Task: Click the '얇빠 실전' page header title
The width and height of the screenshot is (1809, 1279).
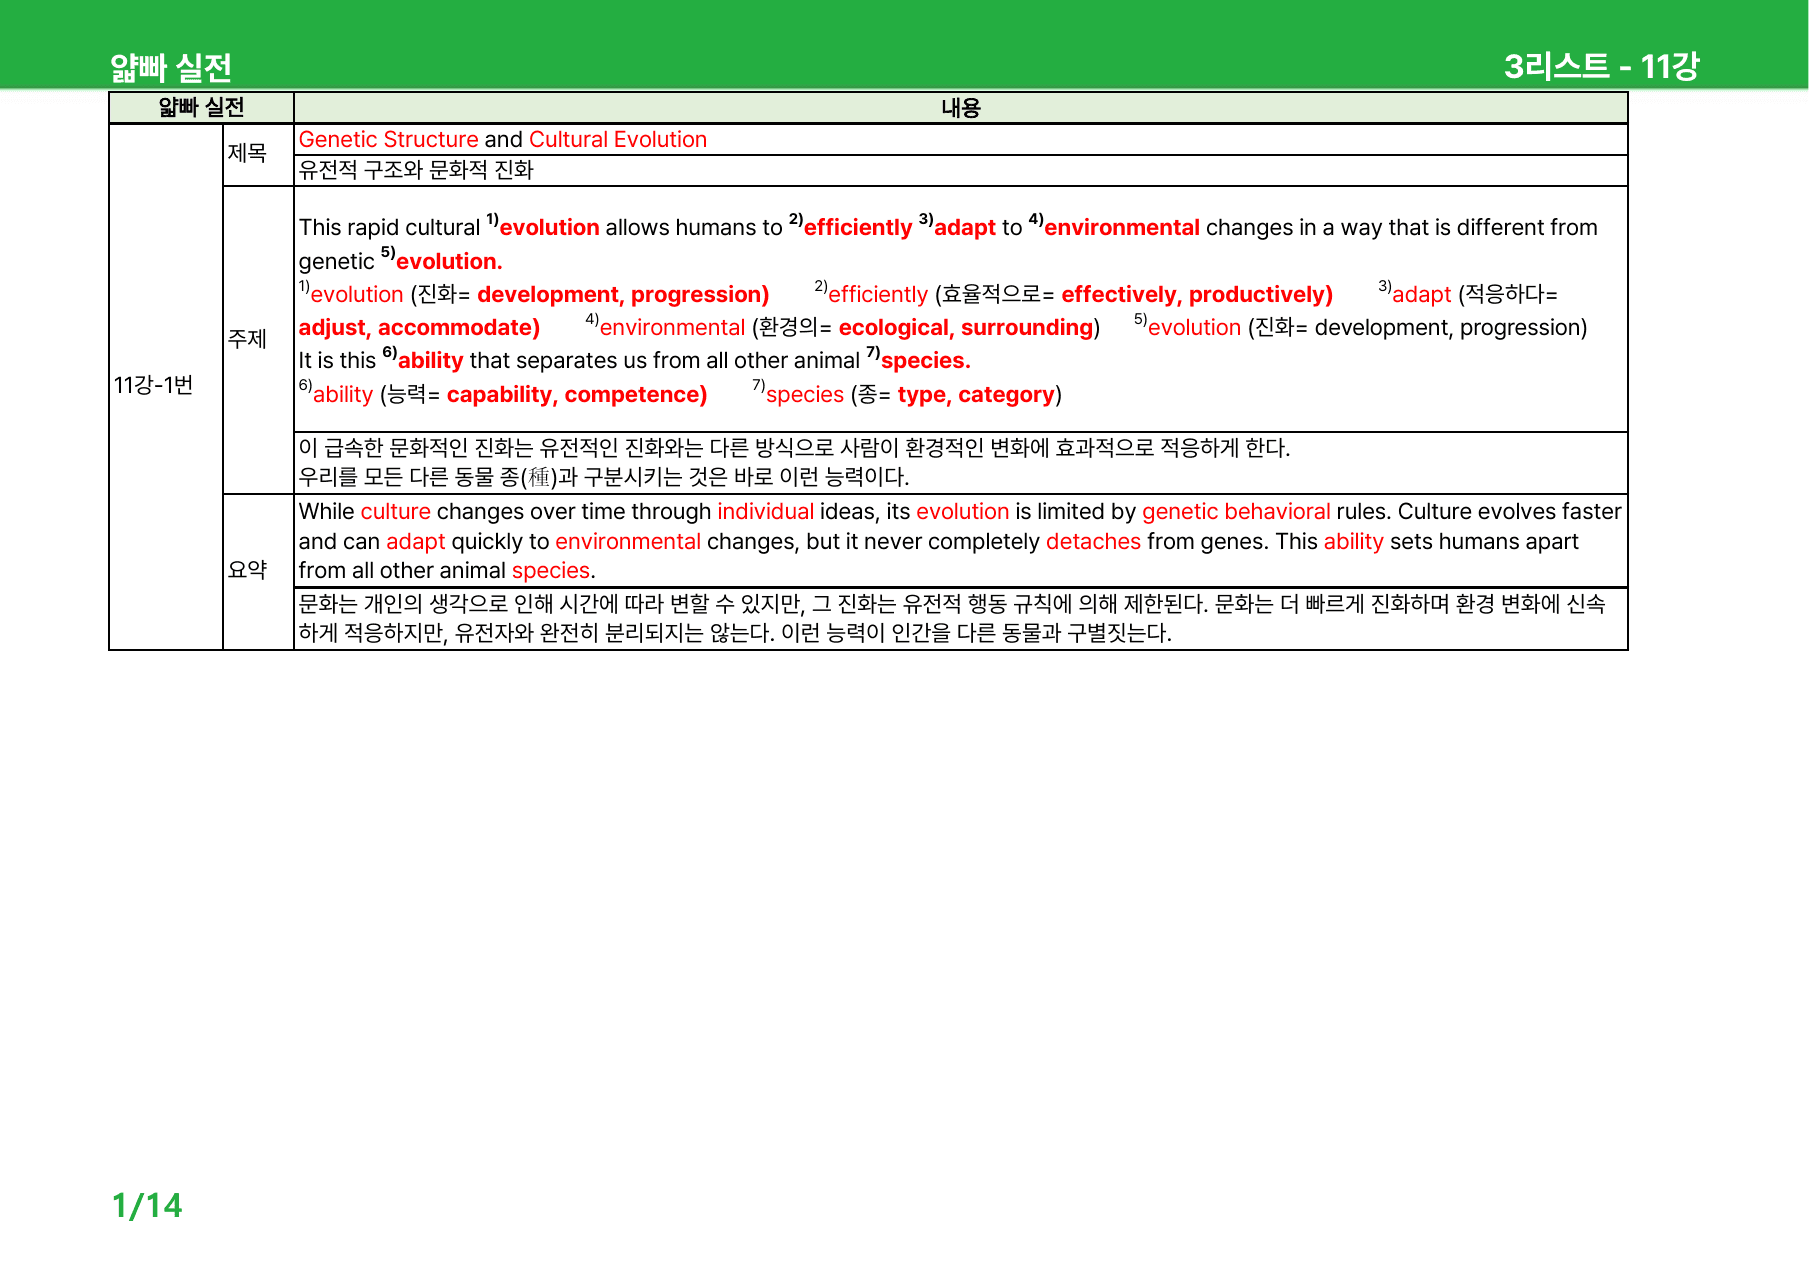Action: point(171,68)
